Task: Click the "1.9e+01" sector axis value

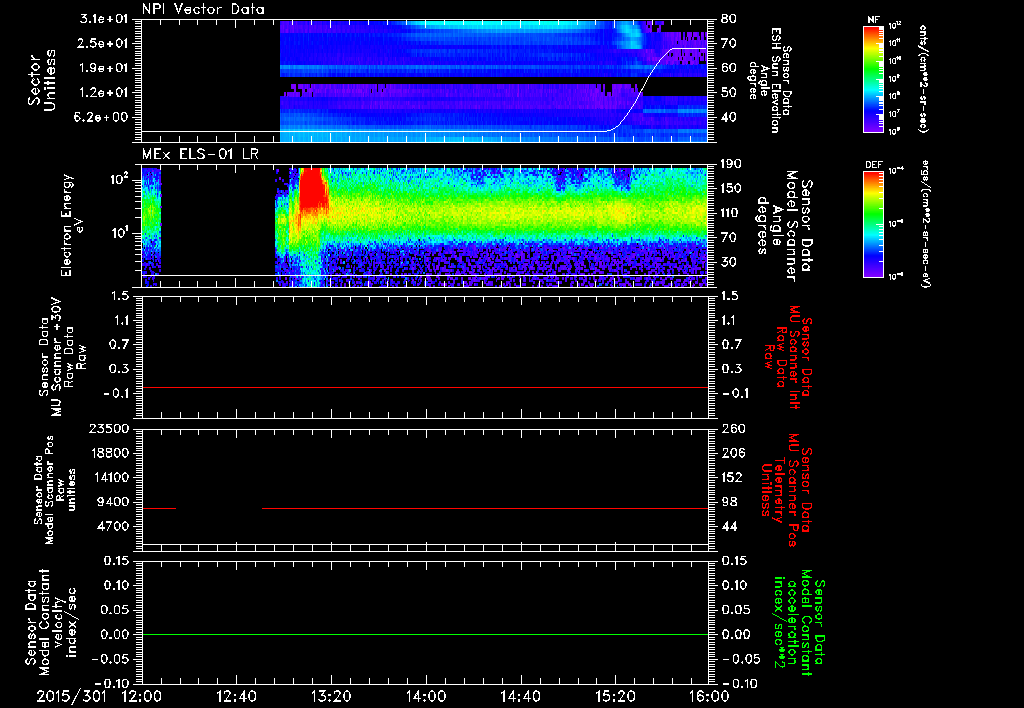Action: pyautogui.click(x=103, y=68)
